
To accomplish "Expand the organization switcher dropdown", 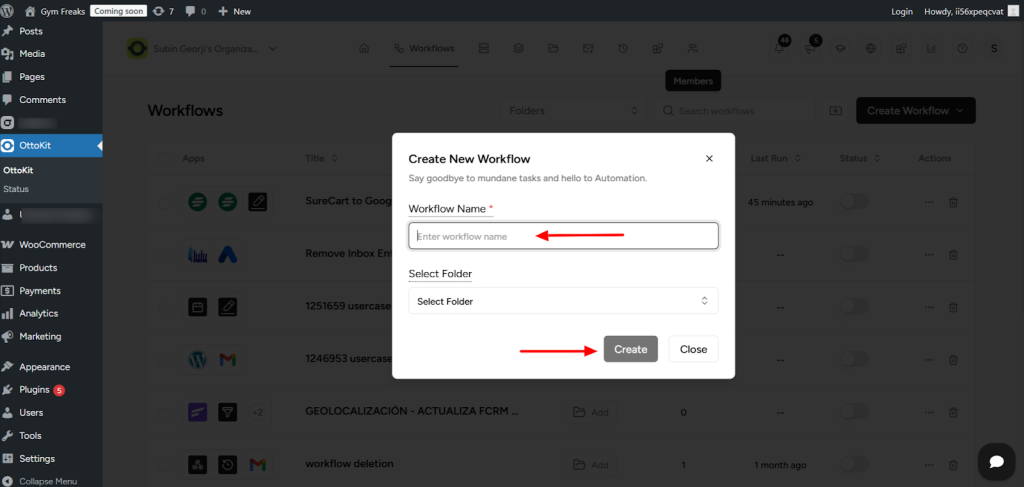I will click(273, 48).
